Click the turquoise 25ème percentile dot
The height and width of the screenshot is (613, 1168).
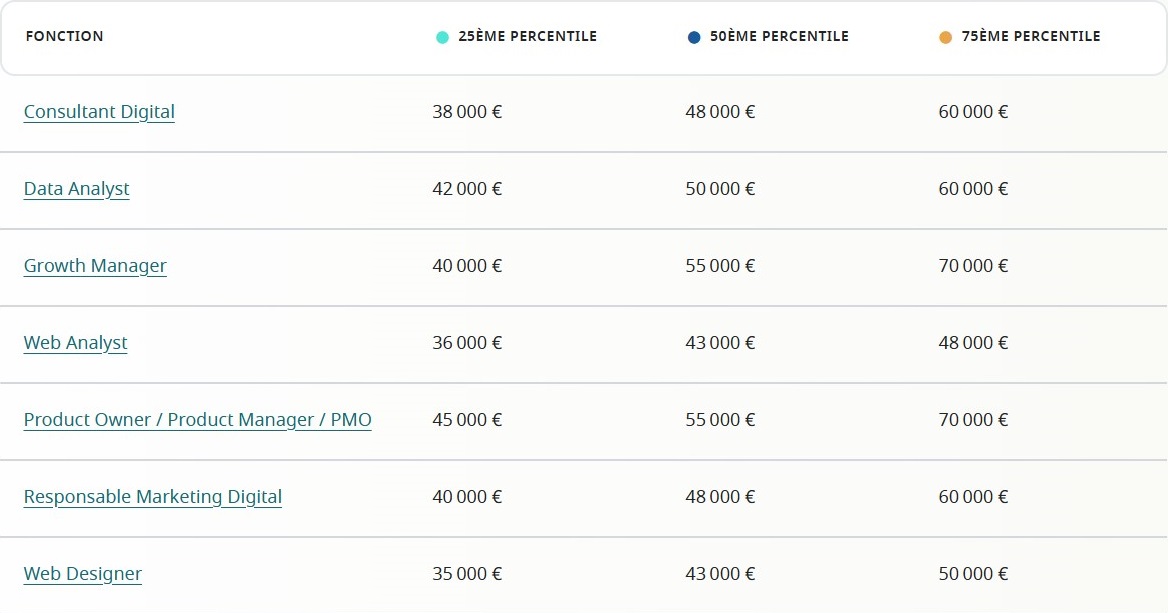(442, 37)
